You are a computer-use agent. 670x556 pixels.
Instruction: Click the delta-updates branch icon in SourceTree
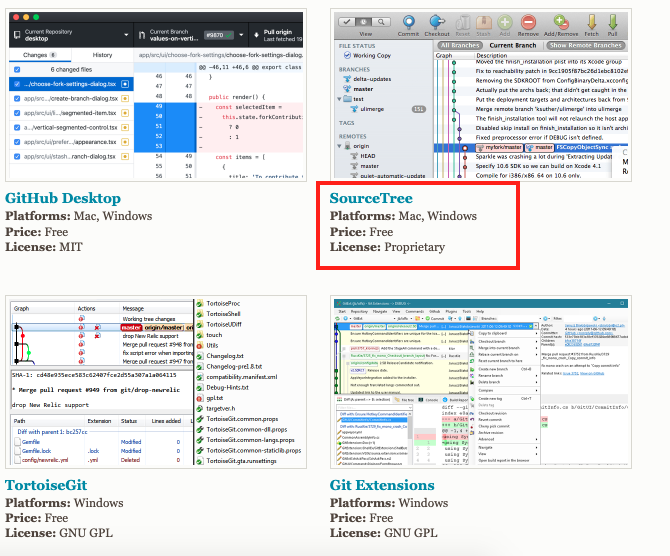point(347,79)
